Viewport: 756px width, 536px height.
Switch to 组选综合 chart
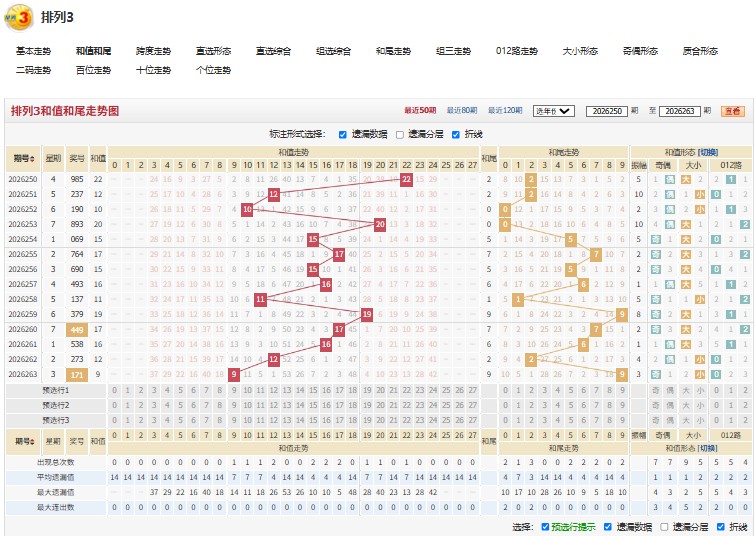[333, 51]
